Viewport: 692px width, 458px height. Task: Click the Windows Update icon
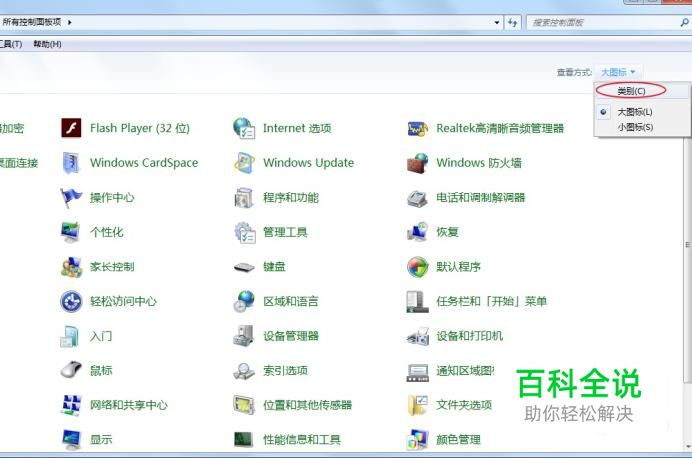[x=244, y=163]
